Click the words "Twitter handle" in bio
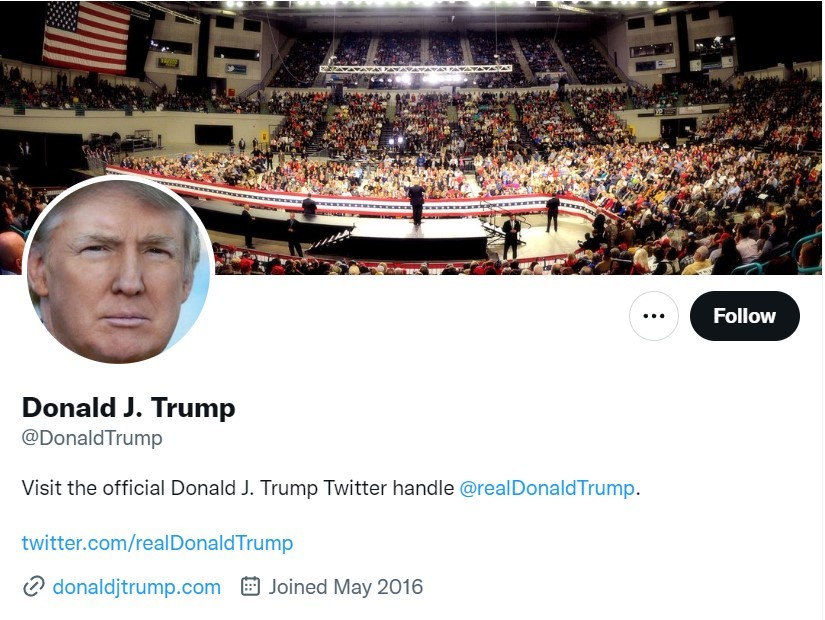This screenshot has height=620, width=825. coord(388,488)
